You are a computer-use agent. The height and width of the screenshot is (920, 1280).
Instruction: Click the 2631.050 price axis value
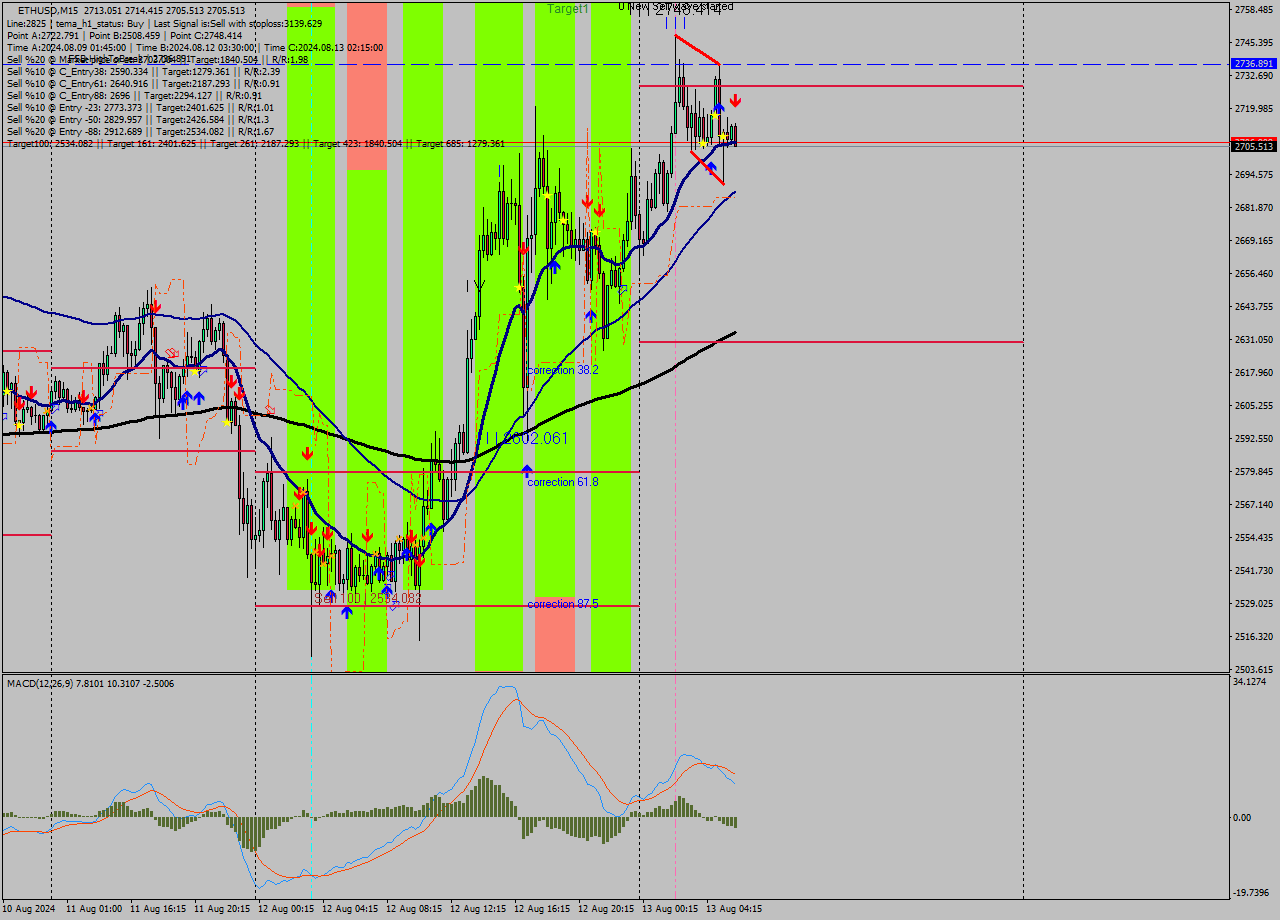click(1254, 339)
